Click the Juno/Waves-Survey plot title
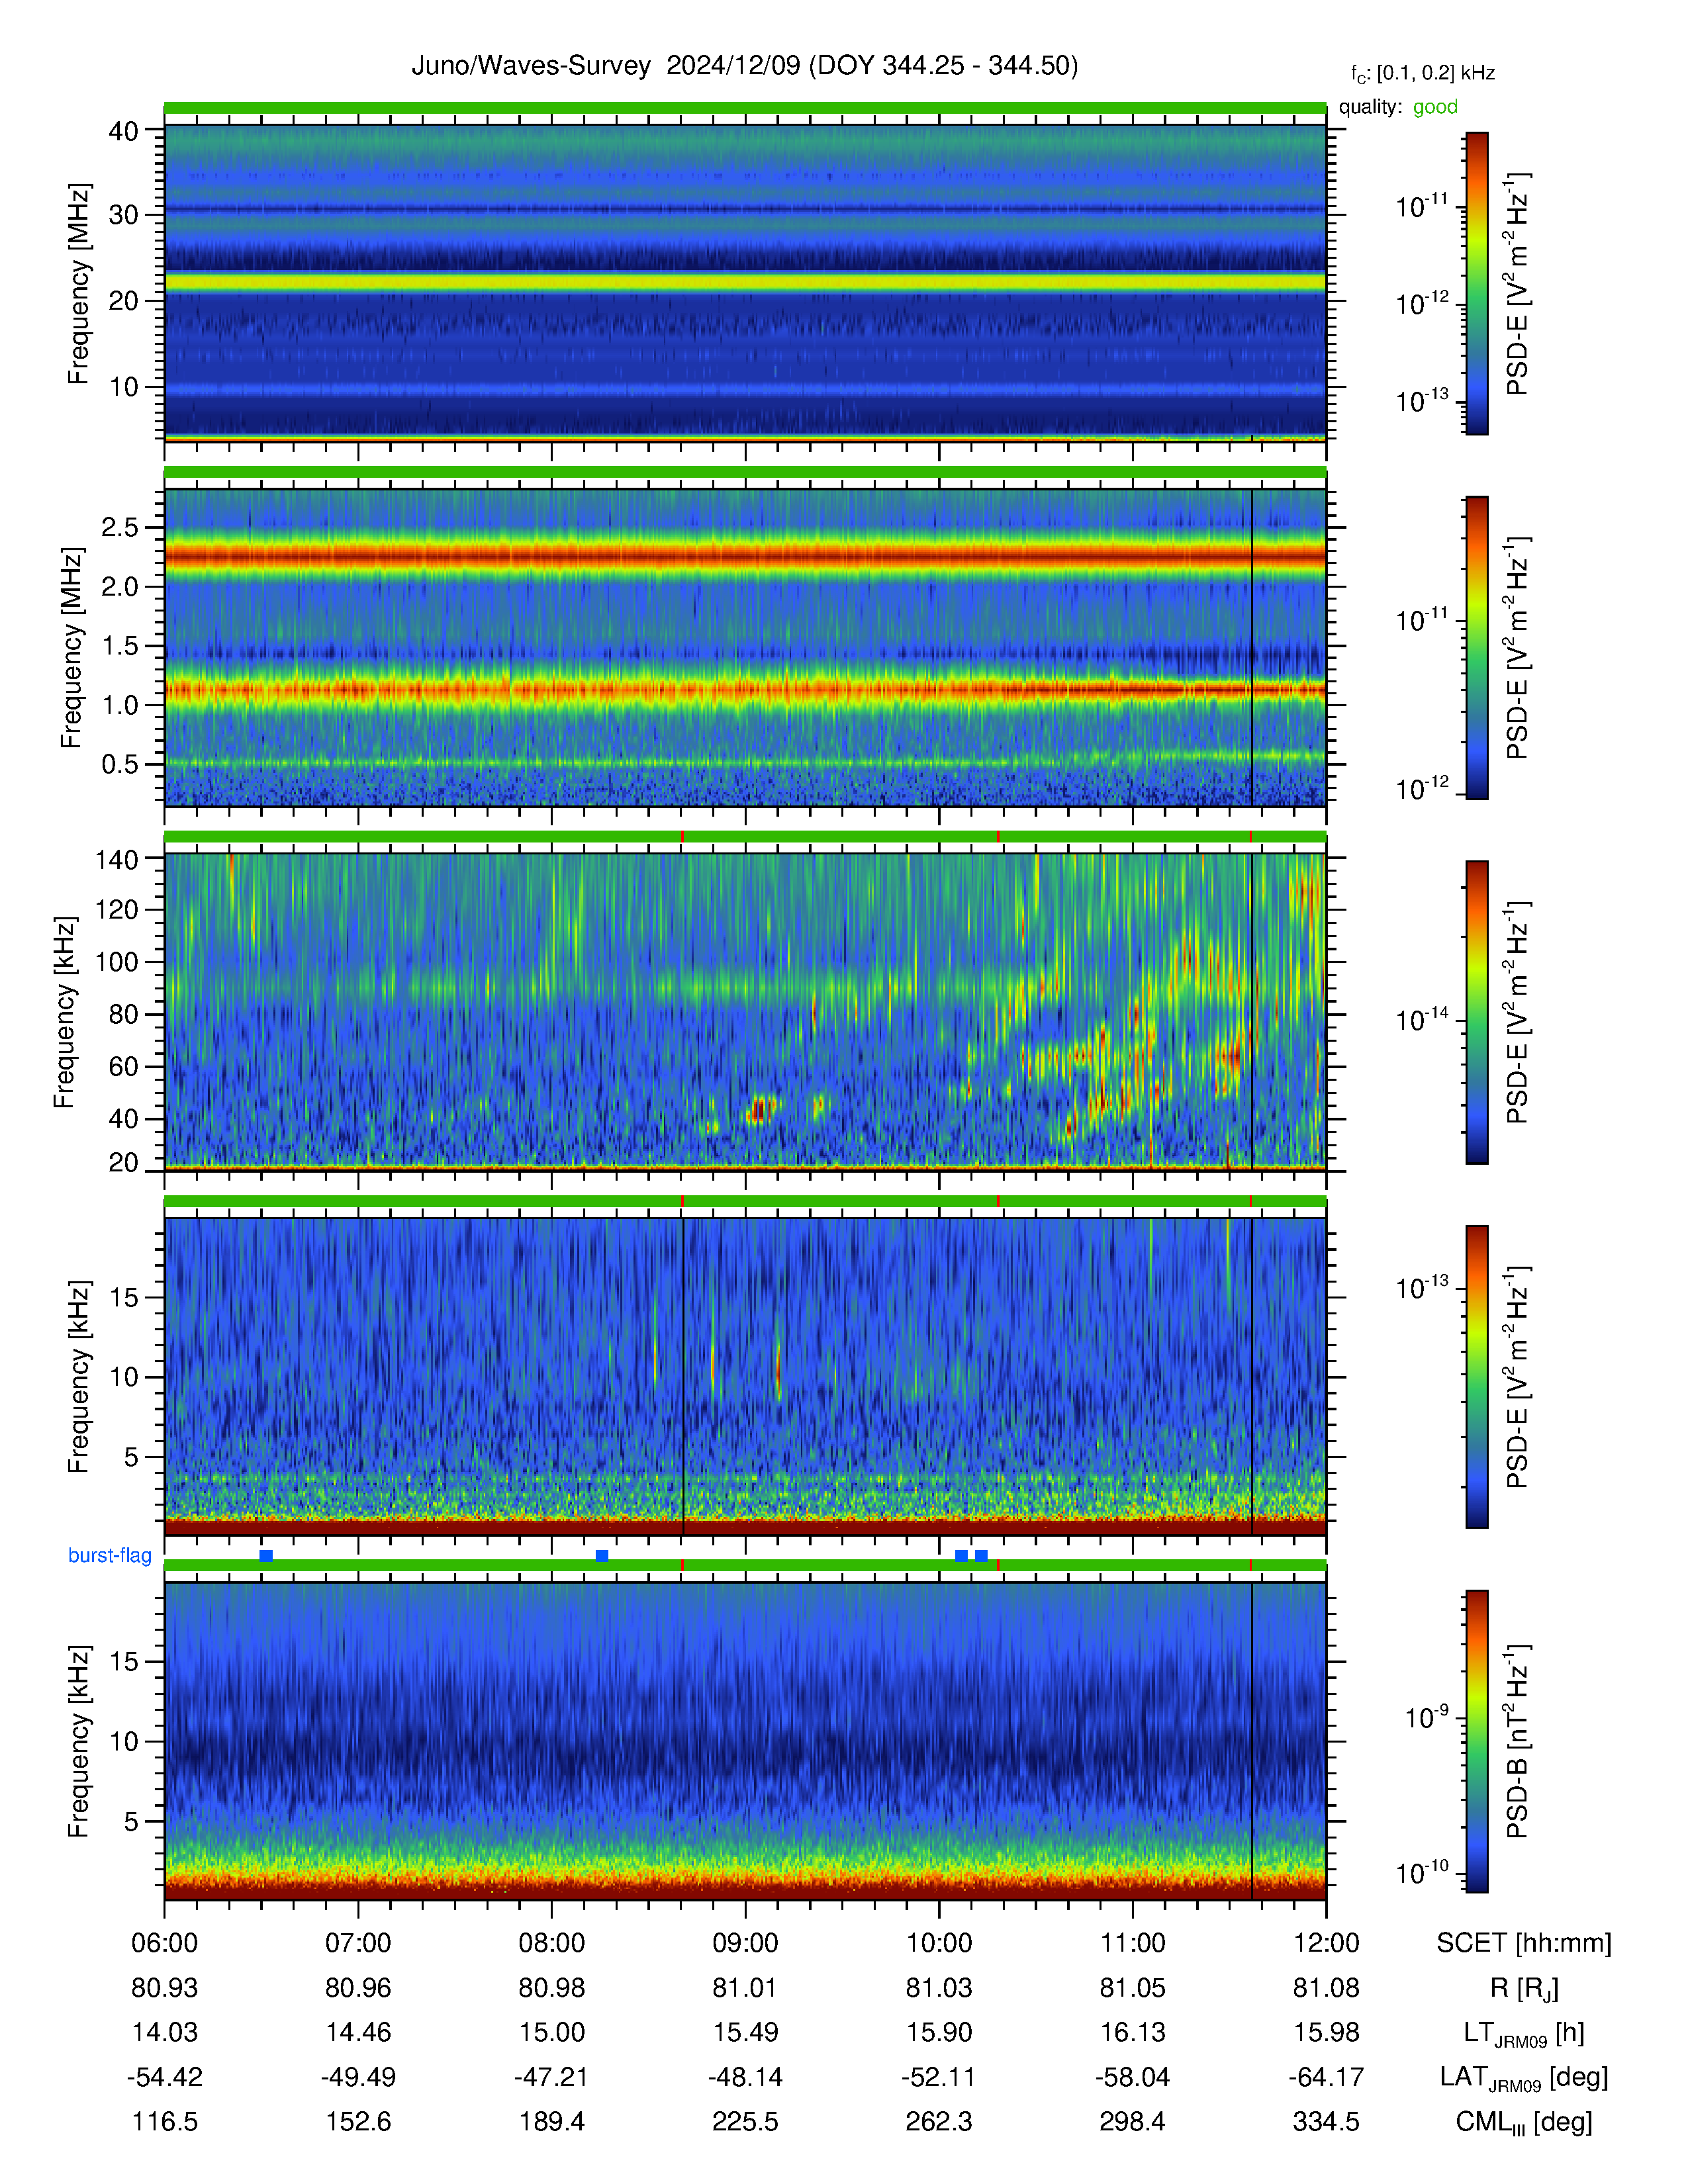Viewport: 1688px width, 2184px height. pyautogui.click(x=745, y=66)
